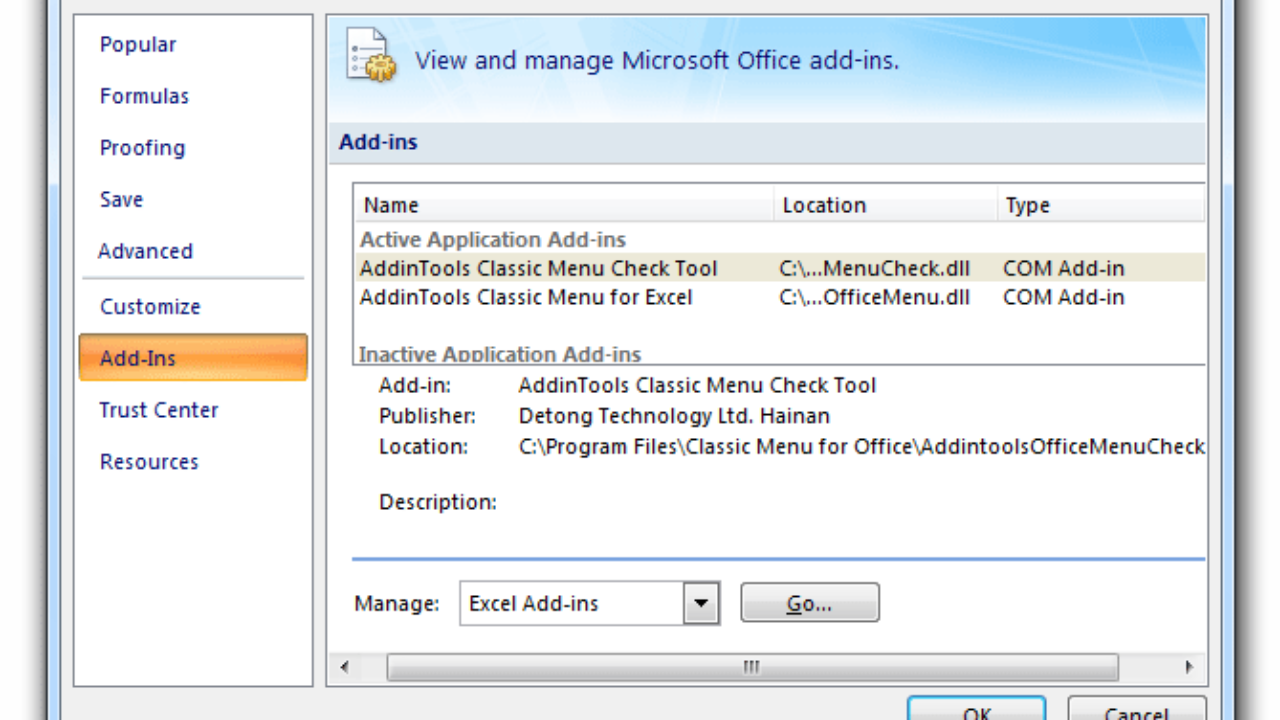Click the Cancel button
Screen dimensions: 1280x720
1136,710
